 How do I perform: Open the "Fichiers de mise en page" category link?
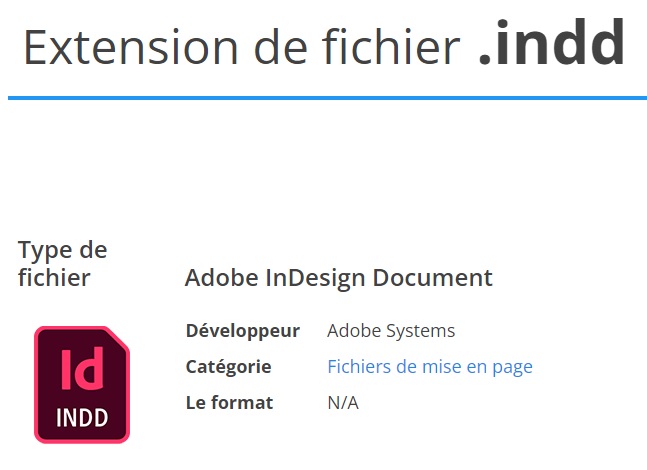pos(430,366)
